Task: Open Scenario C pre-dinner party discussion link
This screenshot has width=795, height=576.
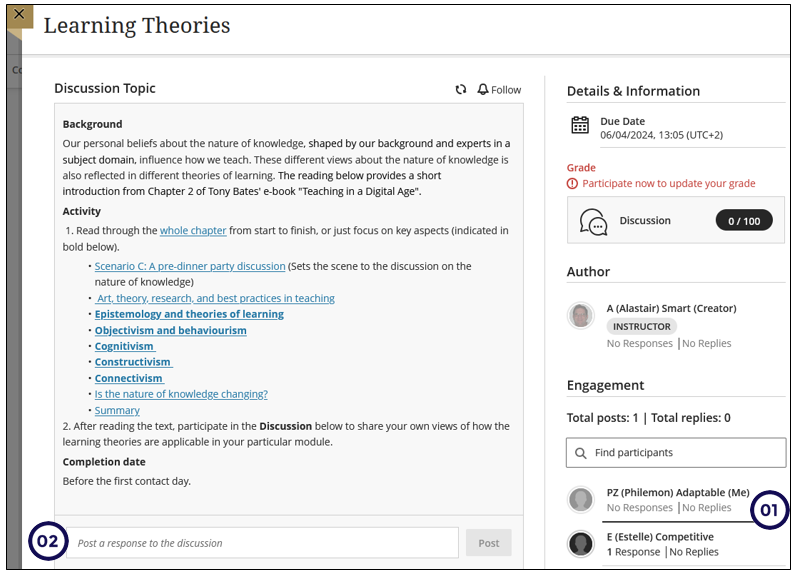Action: 190,266
